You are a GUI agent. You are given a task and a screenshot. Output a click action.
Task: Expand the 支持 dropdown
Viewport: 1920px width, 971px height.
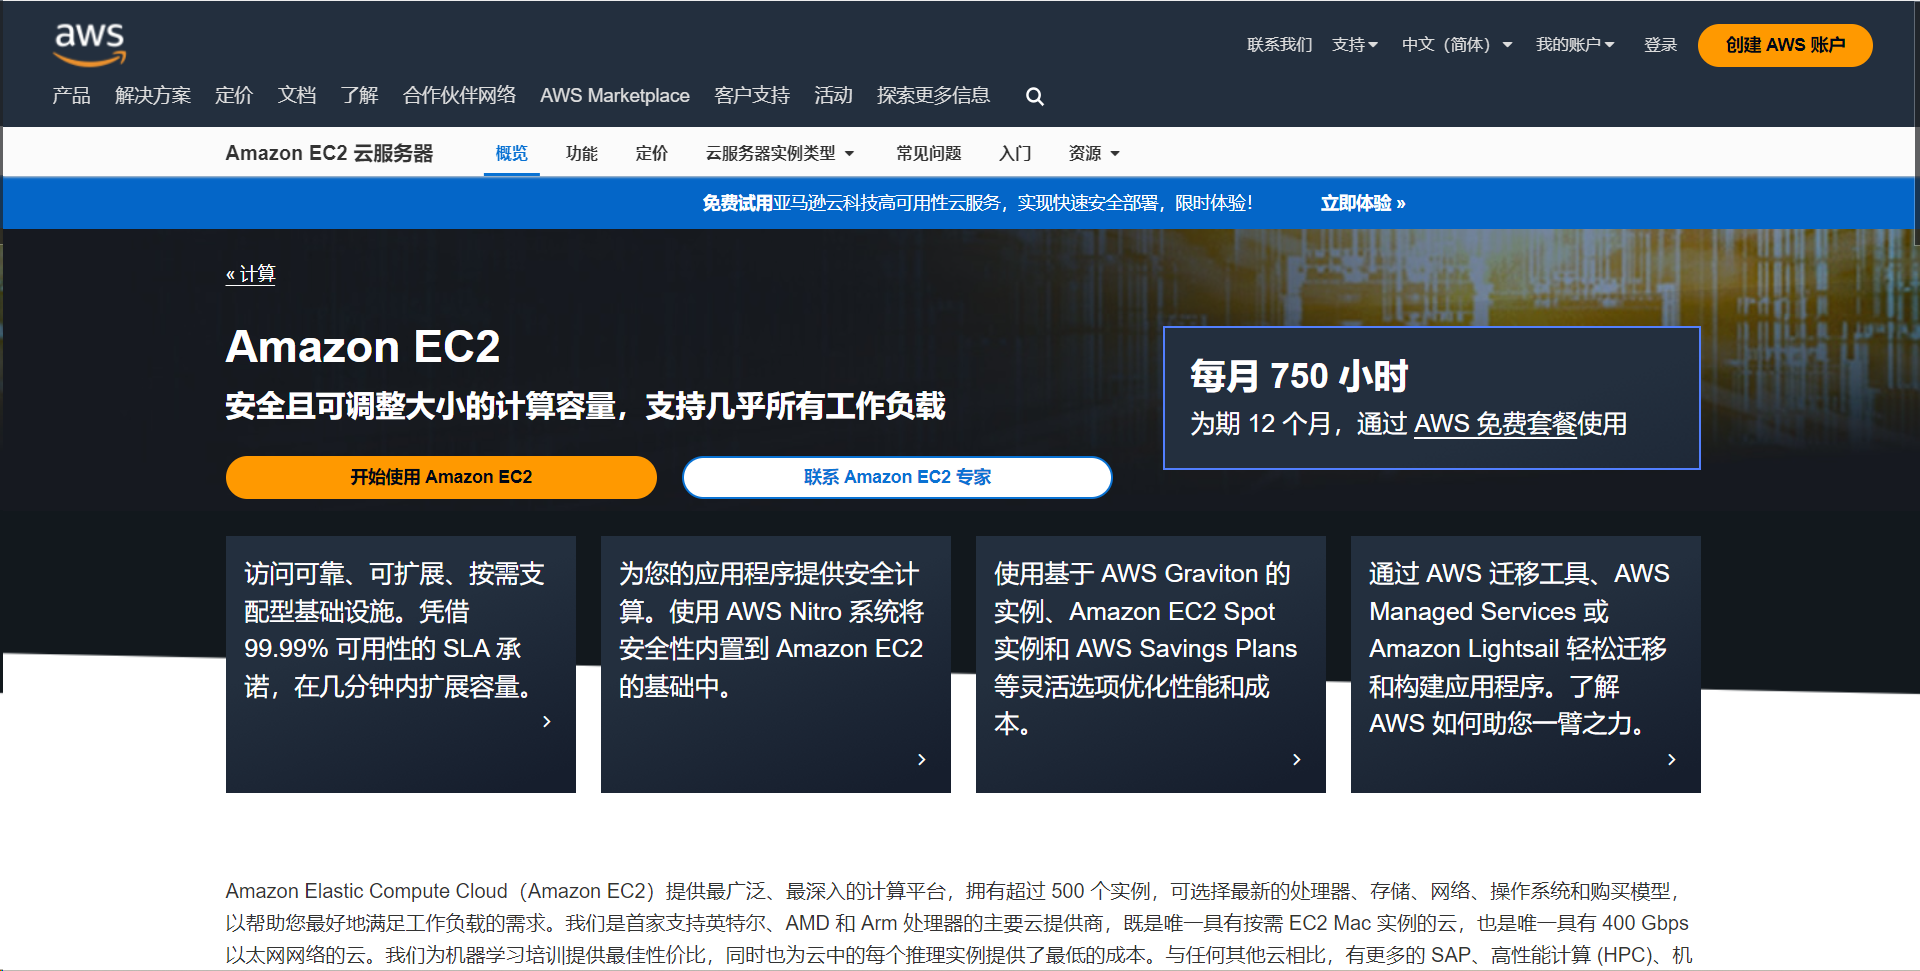point(1355,44)
